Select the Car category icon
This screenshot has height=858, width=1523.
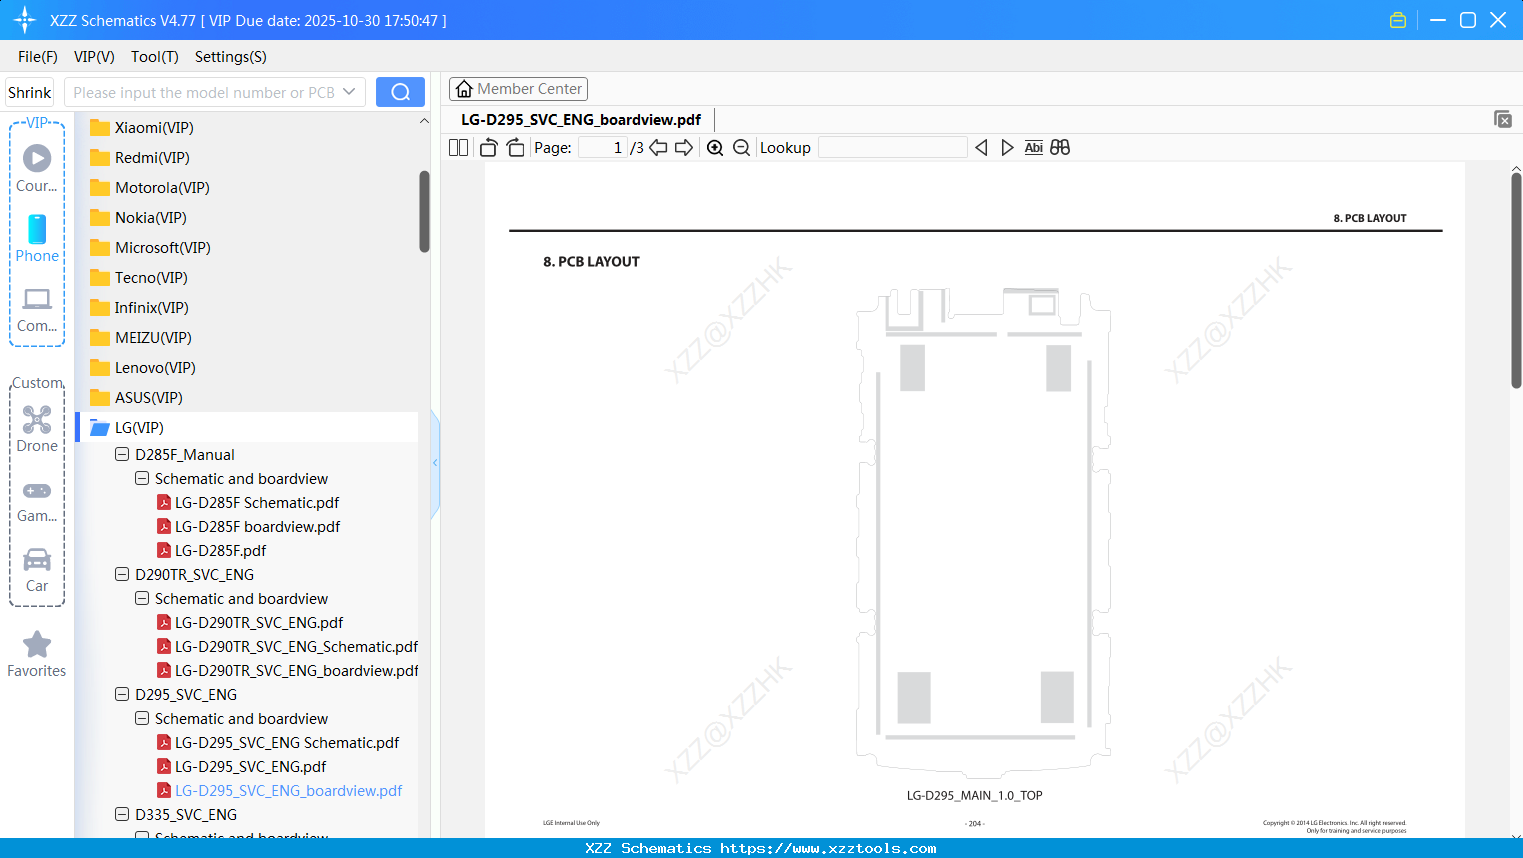point(37,570)
